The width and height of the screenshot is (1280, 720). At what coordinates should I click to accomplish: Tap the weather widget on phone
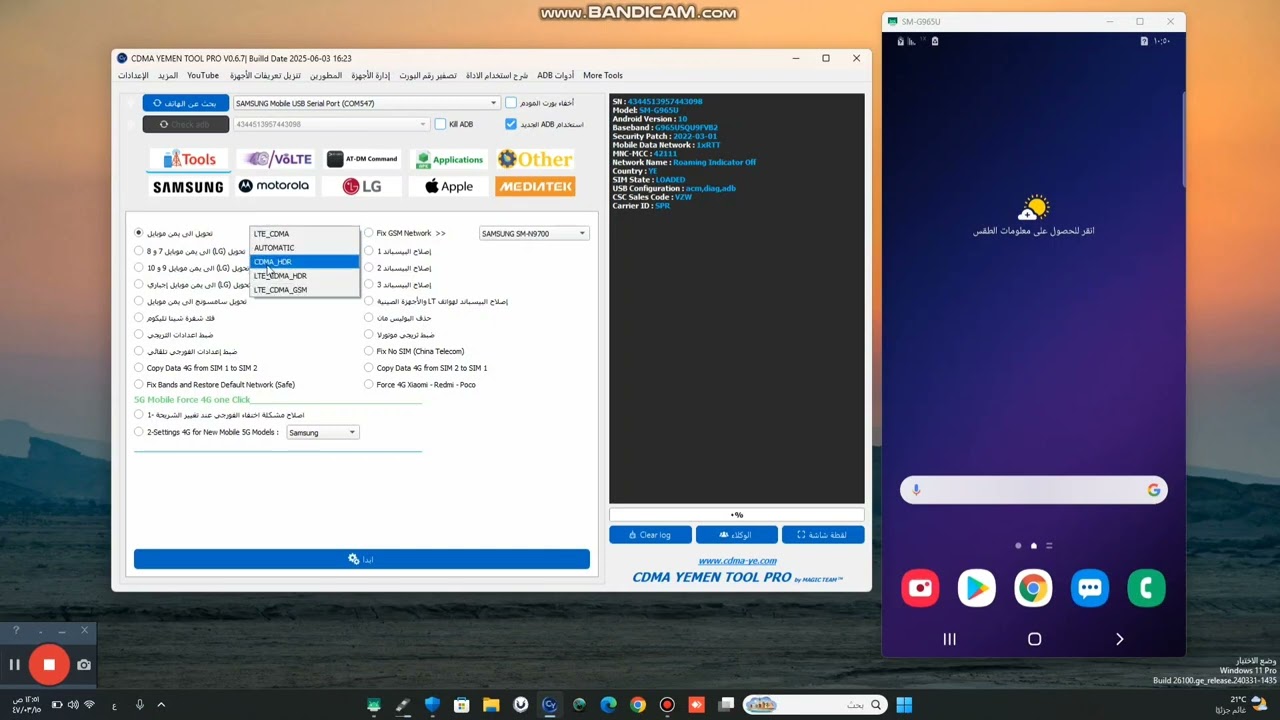point(1033,216)
